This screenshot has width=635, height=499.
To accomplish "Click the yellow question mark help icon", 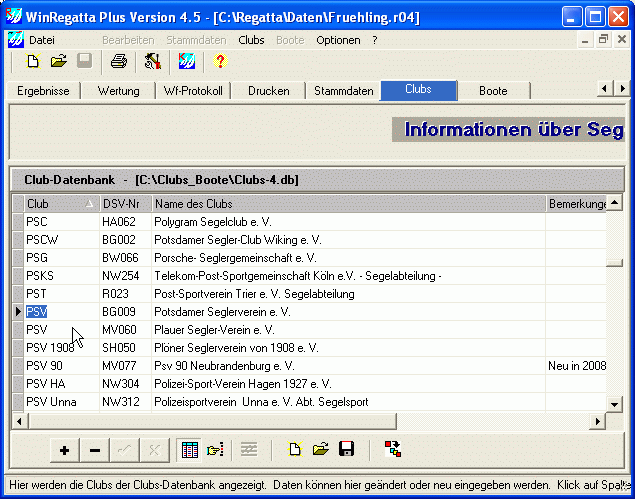I will click(x=220, y=62).
